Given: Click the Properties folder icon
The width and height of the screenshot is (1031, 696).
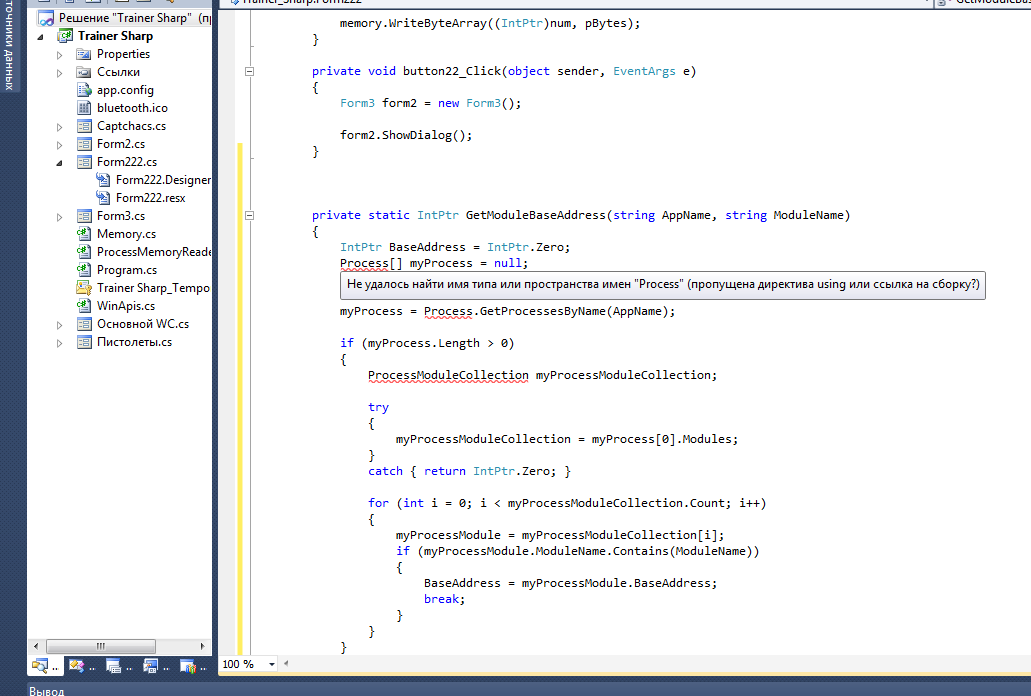Looking at the screenshot, I should (x=85, y=54).
